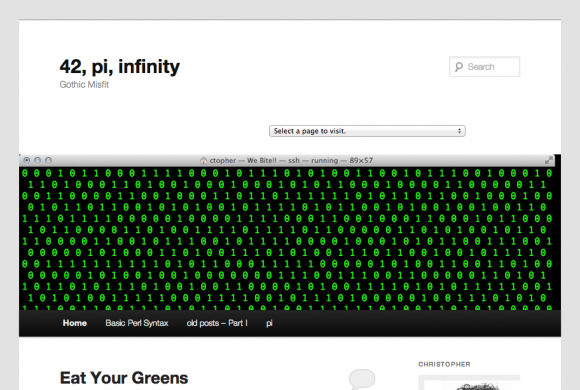Click the 'Gothic Misfit' tagline text
Viewport: 580px width, 390px height.
pyautogui.click(x=84, y=85)
